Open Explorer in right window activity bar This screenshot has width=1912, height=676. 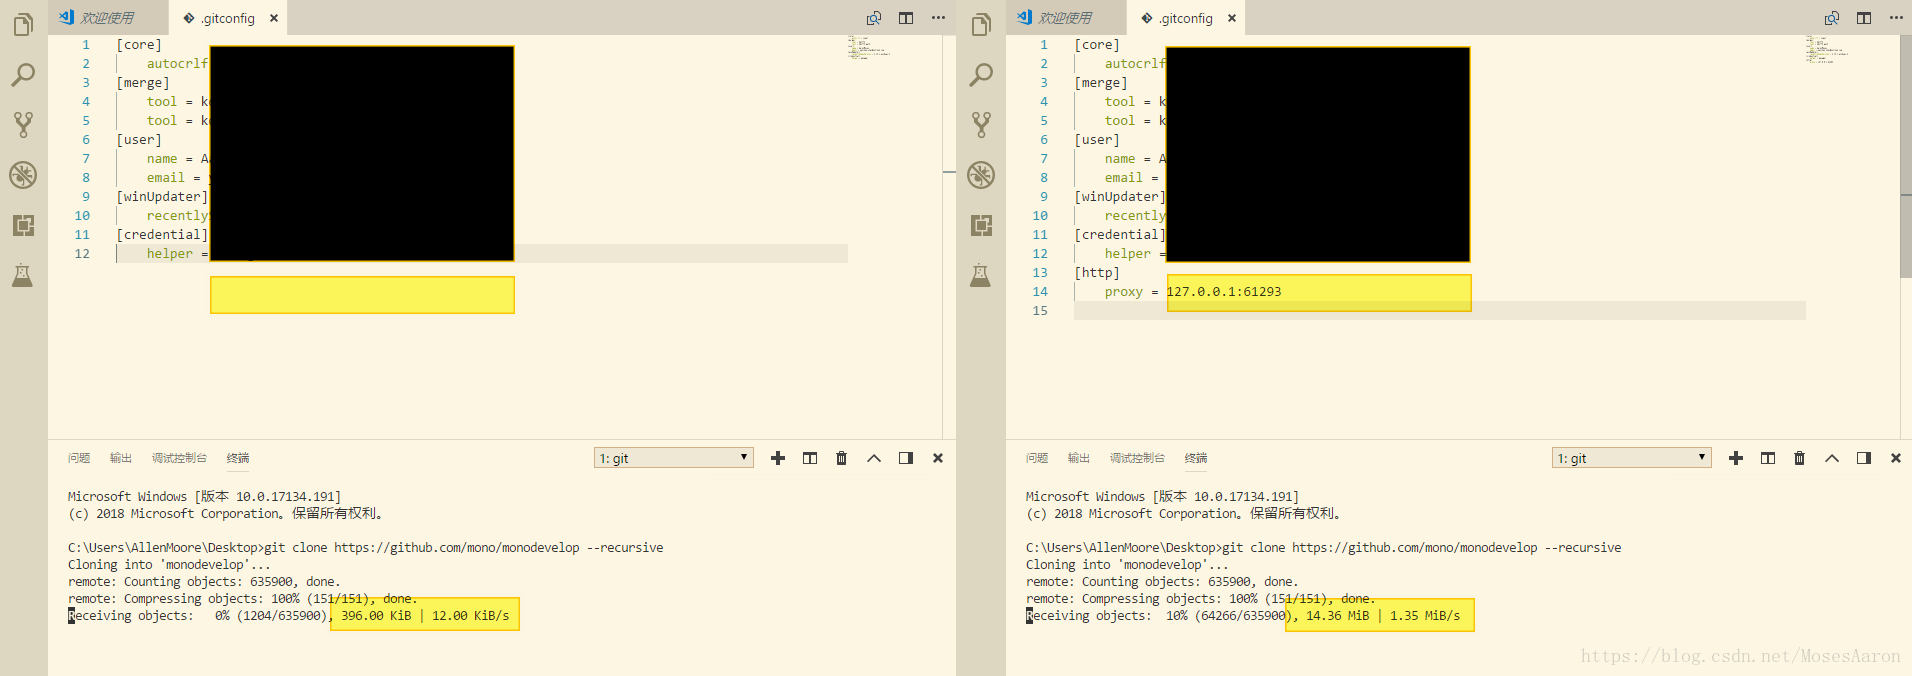(x=981, y=24)
